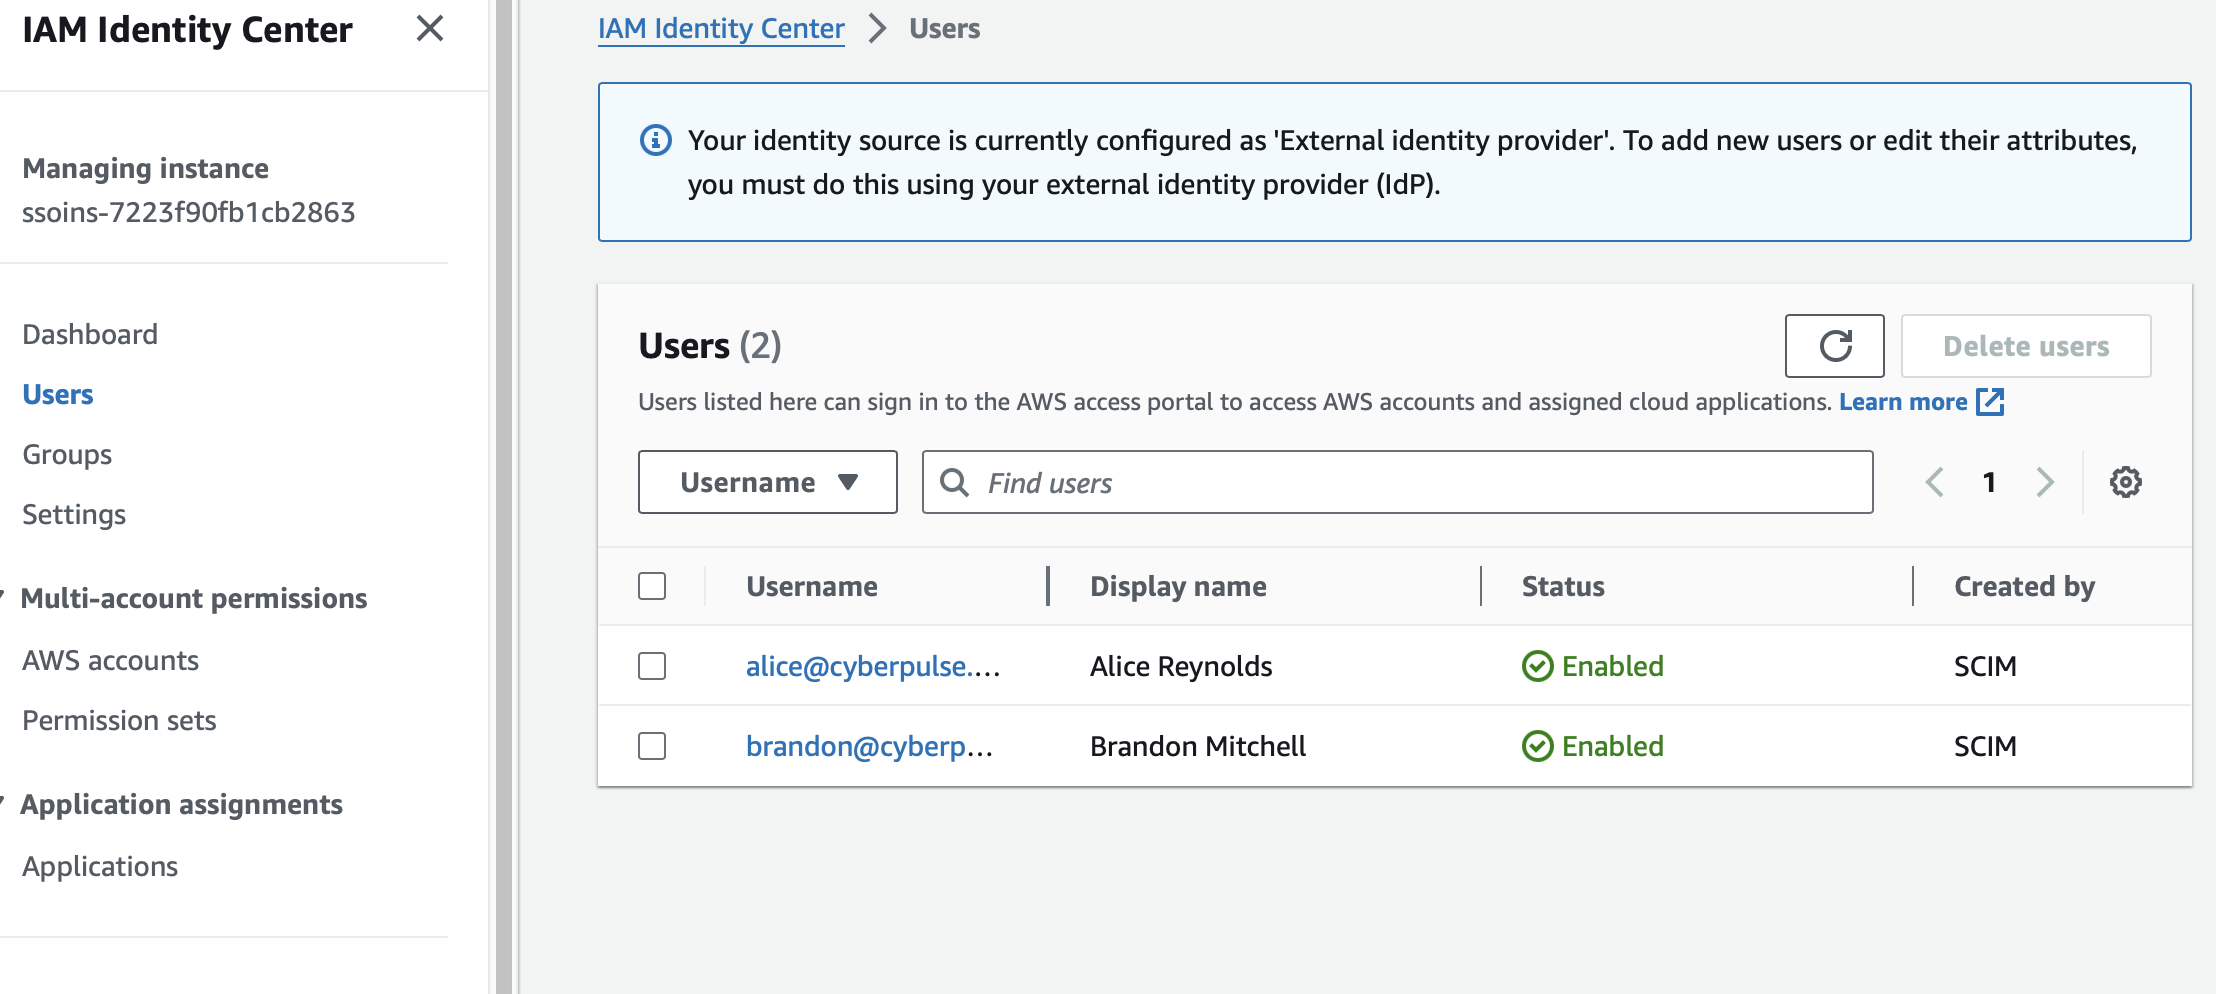Open table display preferences gear
2216x994 pixels.
tap(2125, 482)
